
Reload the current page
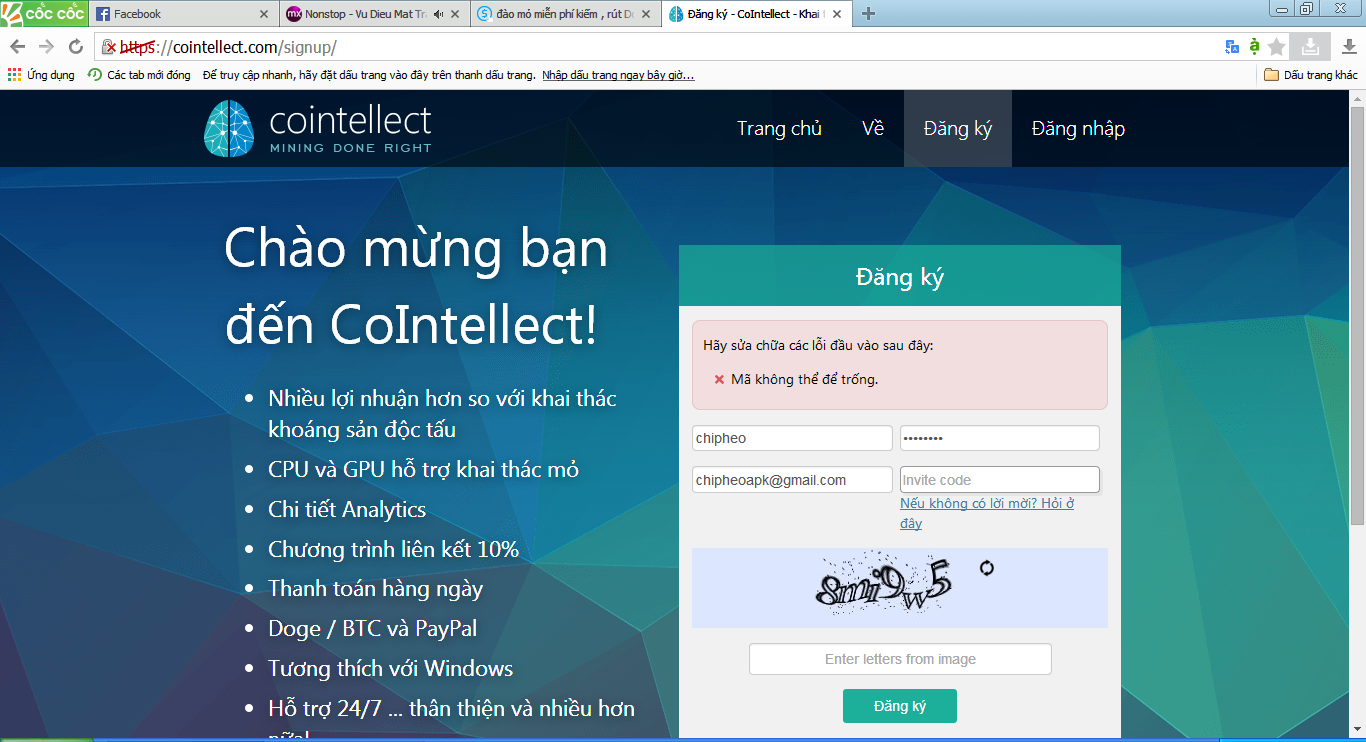pyautogui.click(x=75, y=47)
